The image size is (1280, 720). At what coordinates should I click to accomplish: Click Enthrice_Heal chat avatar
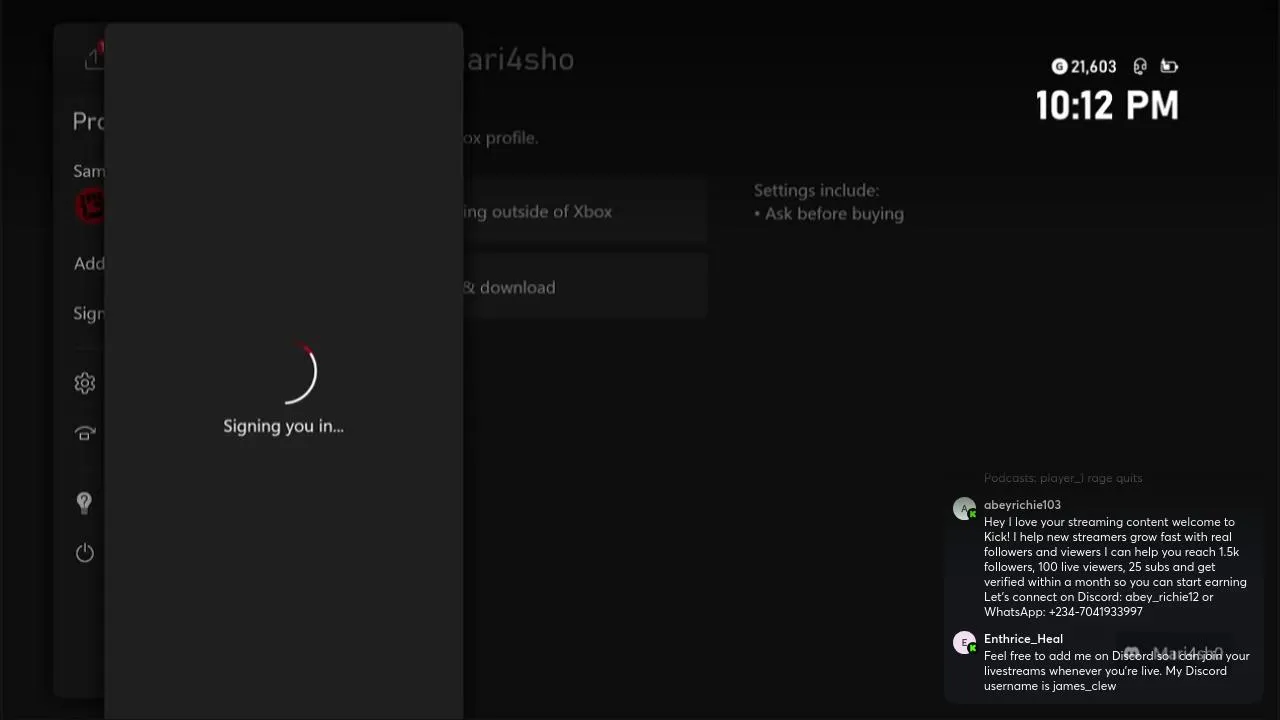click(x=964, y=643)
